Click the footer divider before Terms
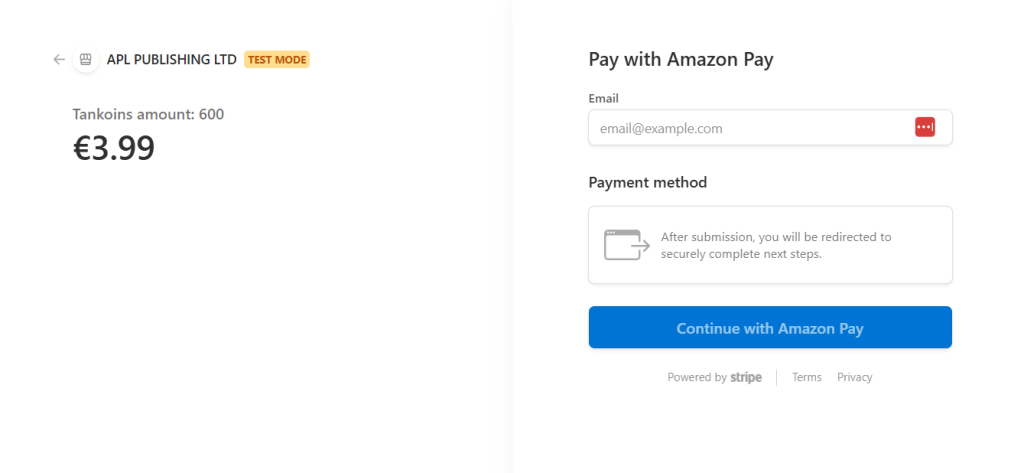Screen dimensions: 1024x473 tap(776, 378)
